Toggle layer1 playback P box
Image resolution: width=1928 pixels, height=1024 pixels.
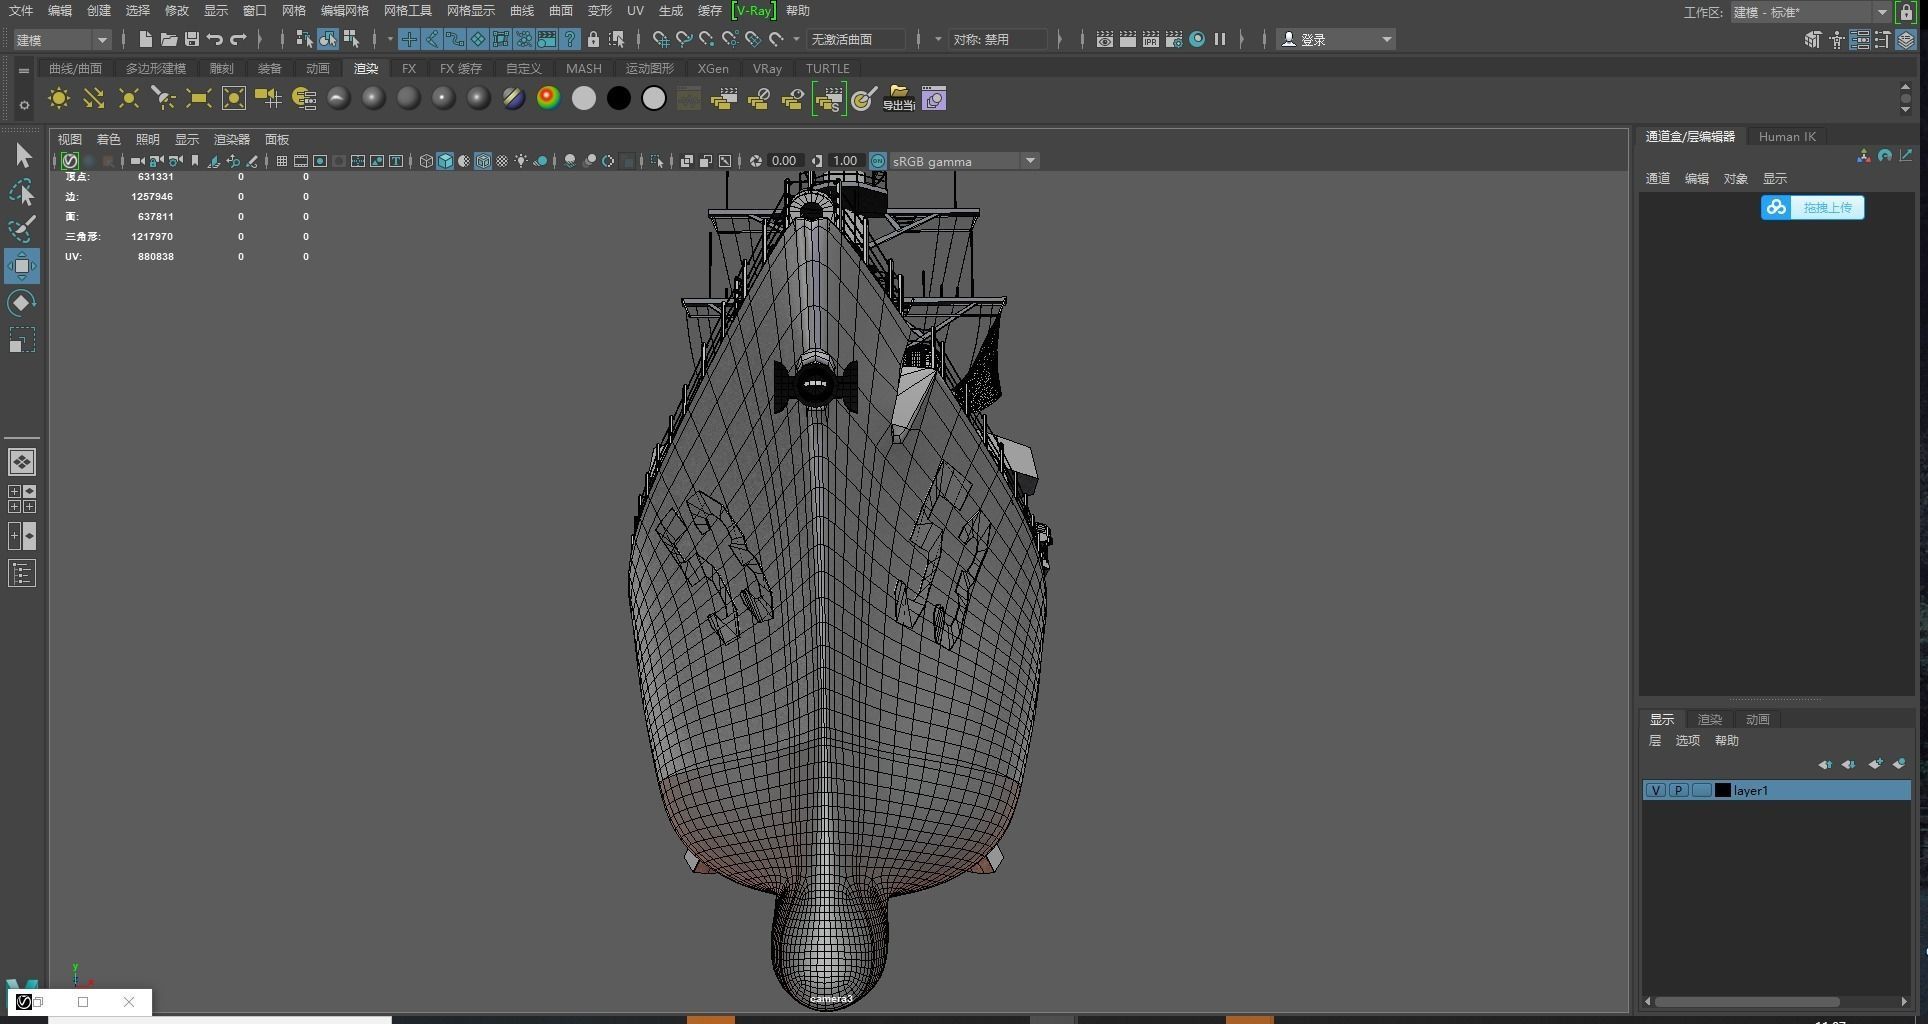1678,790
